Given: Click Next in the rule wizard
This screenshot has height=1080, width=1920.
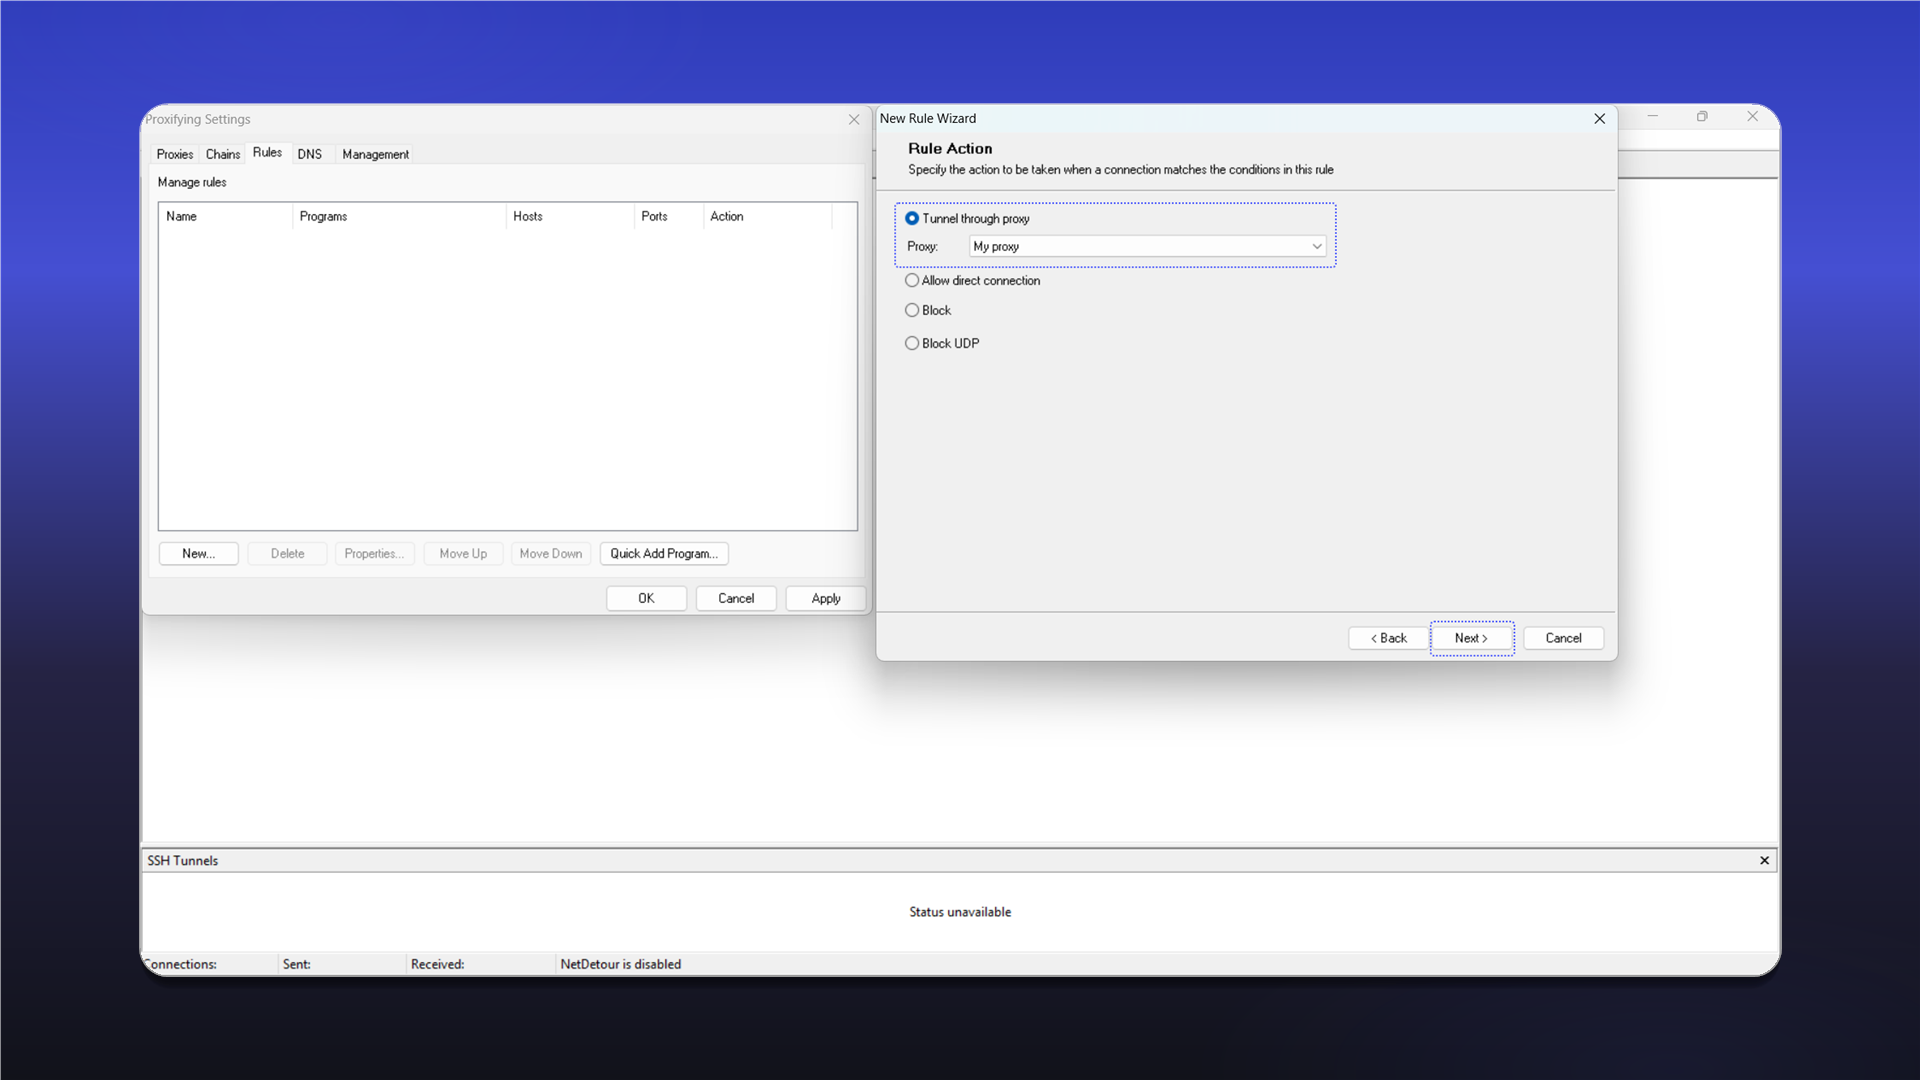Looking at the screenshot, I should coord(1471,638).
